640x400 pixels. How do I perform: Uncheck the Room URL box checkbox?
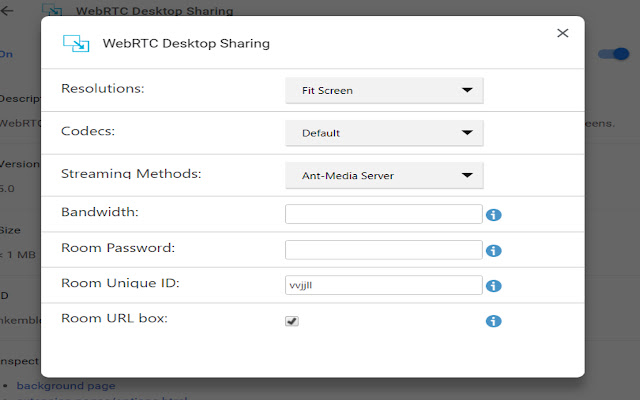click(292, 321)
